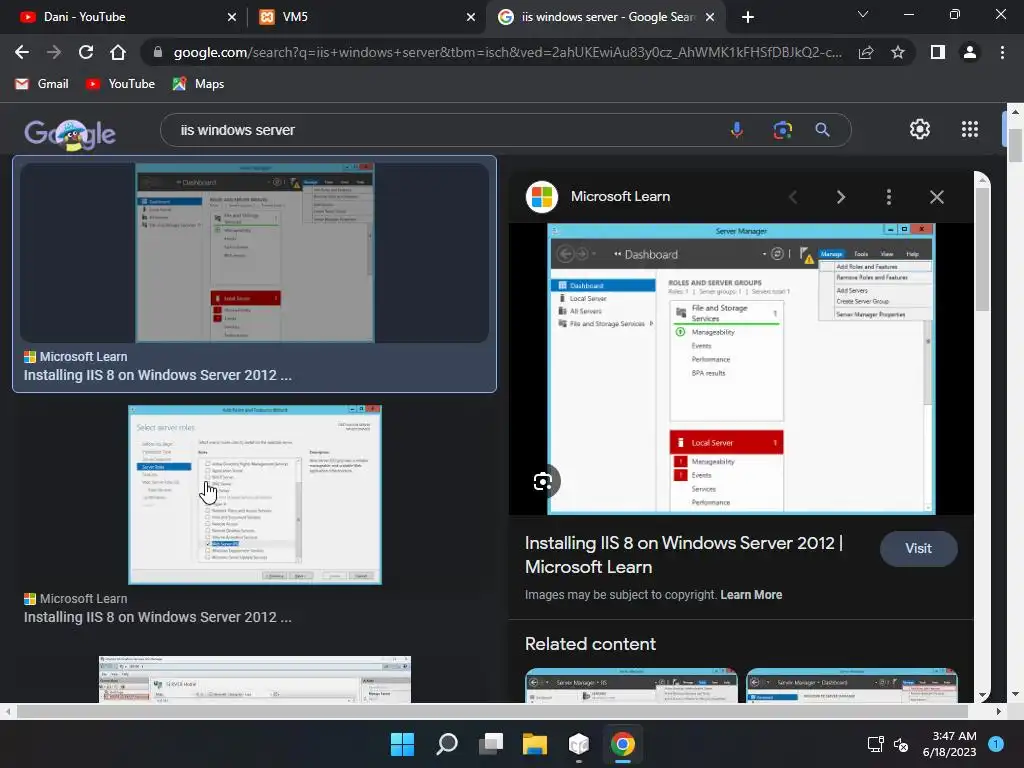
Task: Open Server Manager - Dashboard related image
Action: [x=852, y=685]
